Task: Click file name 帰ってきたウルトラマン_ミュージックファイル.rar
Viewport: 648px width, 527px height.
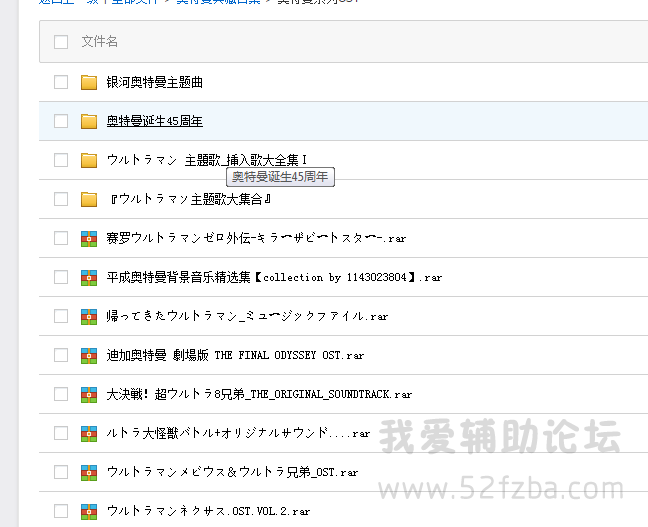Action: (247, 316)
